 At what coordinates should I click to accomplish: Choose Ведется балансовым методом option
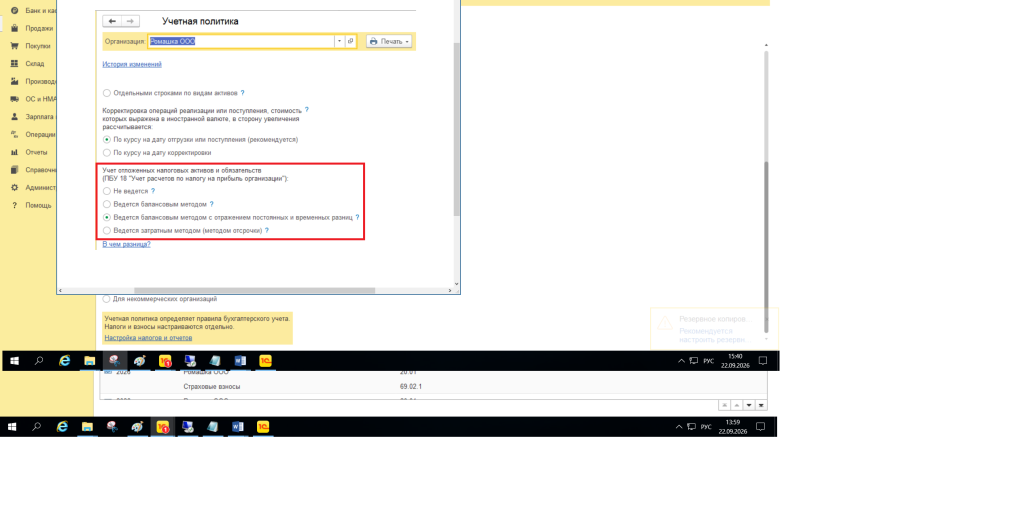(x=107, y=204)
